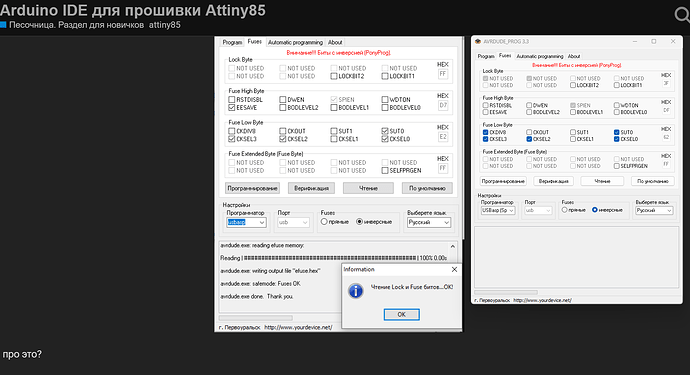Toggle LOCKBIT1 in the avrdude log window
The height and width of the screenshot is (375, 690).
click(x=385, y=76)
